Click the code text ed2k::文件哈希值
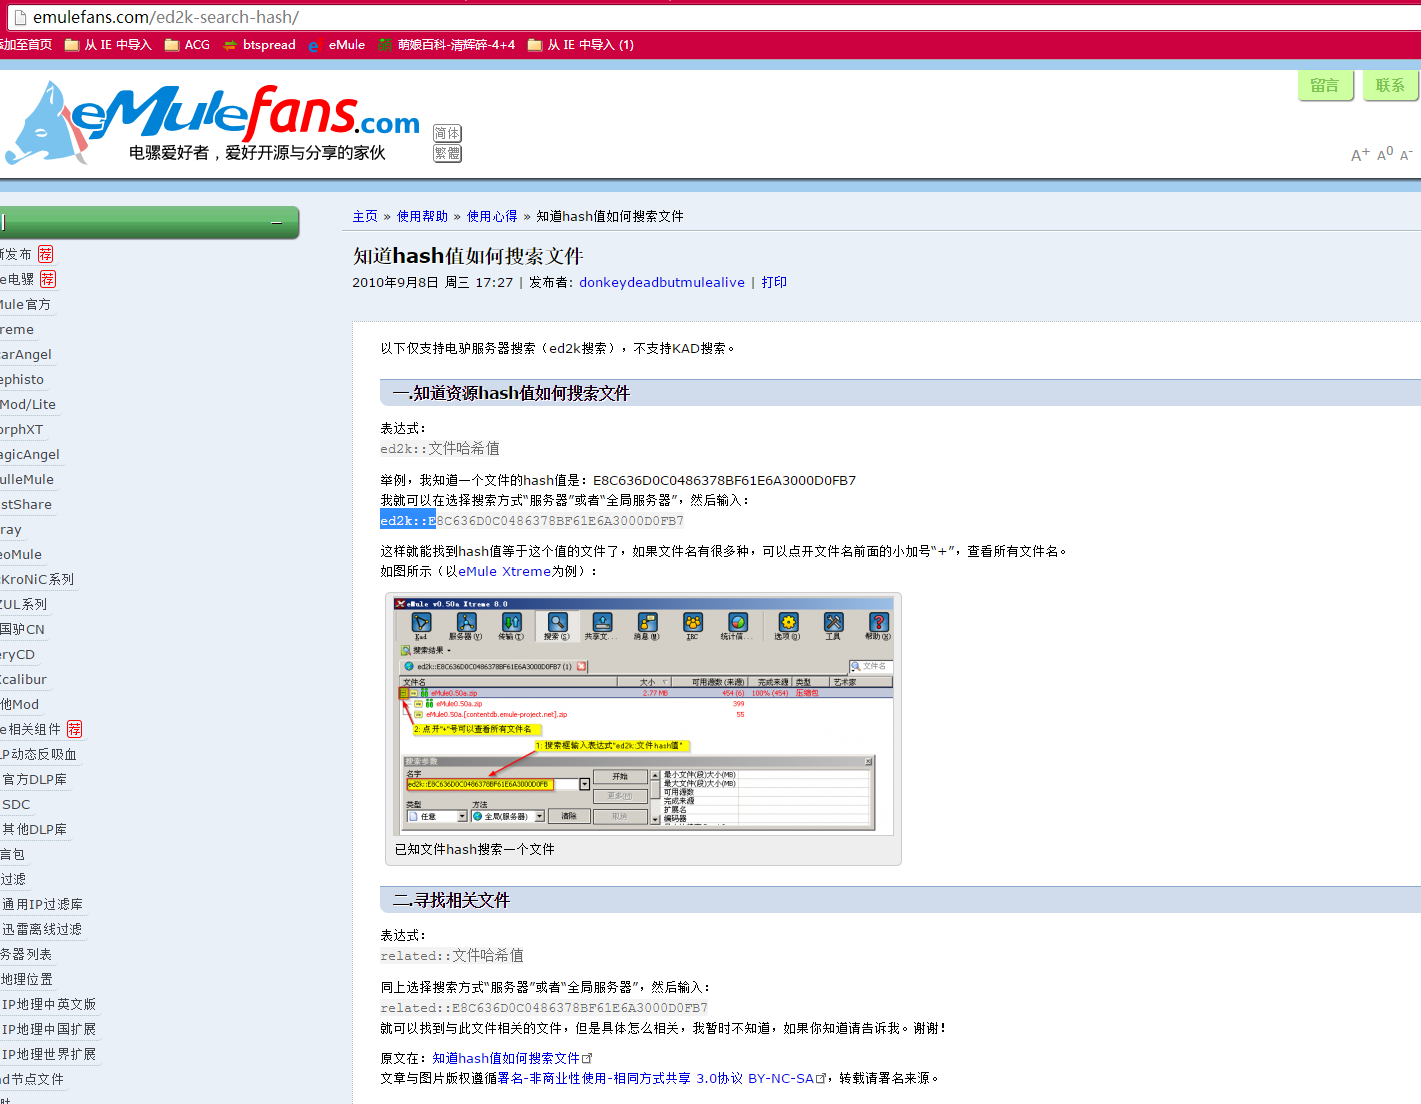This screenshot has width=1421, height=1104. coord(440,448)
